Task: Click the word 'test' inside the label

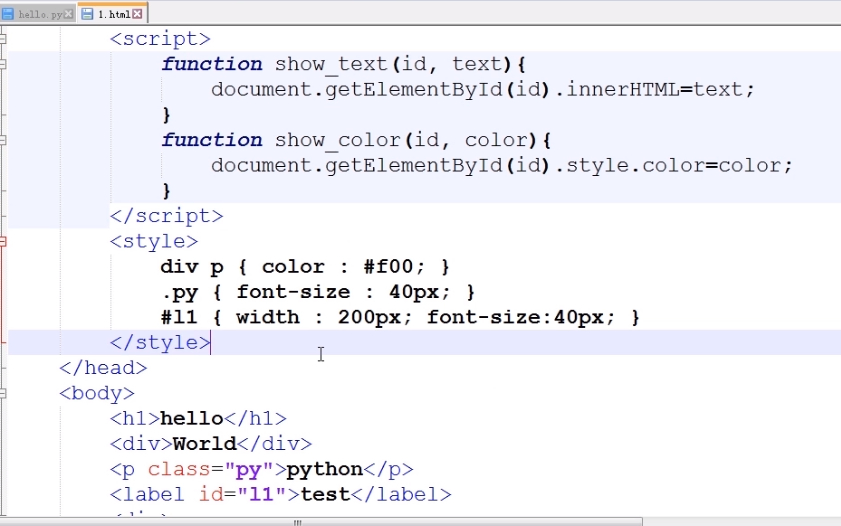Action: point(325,494)
